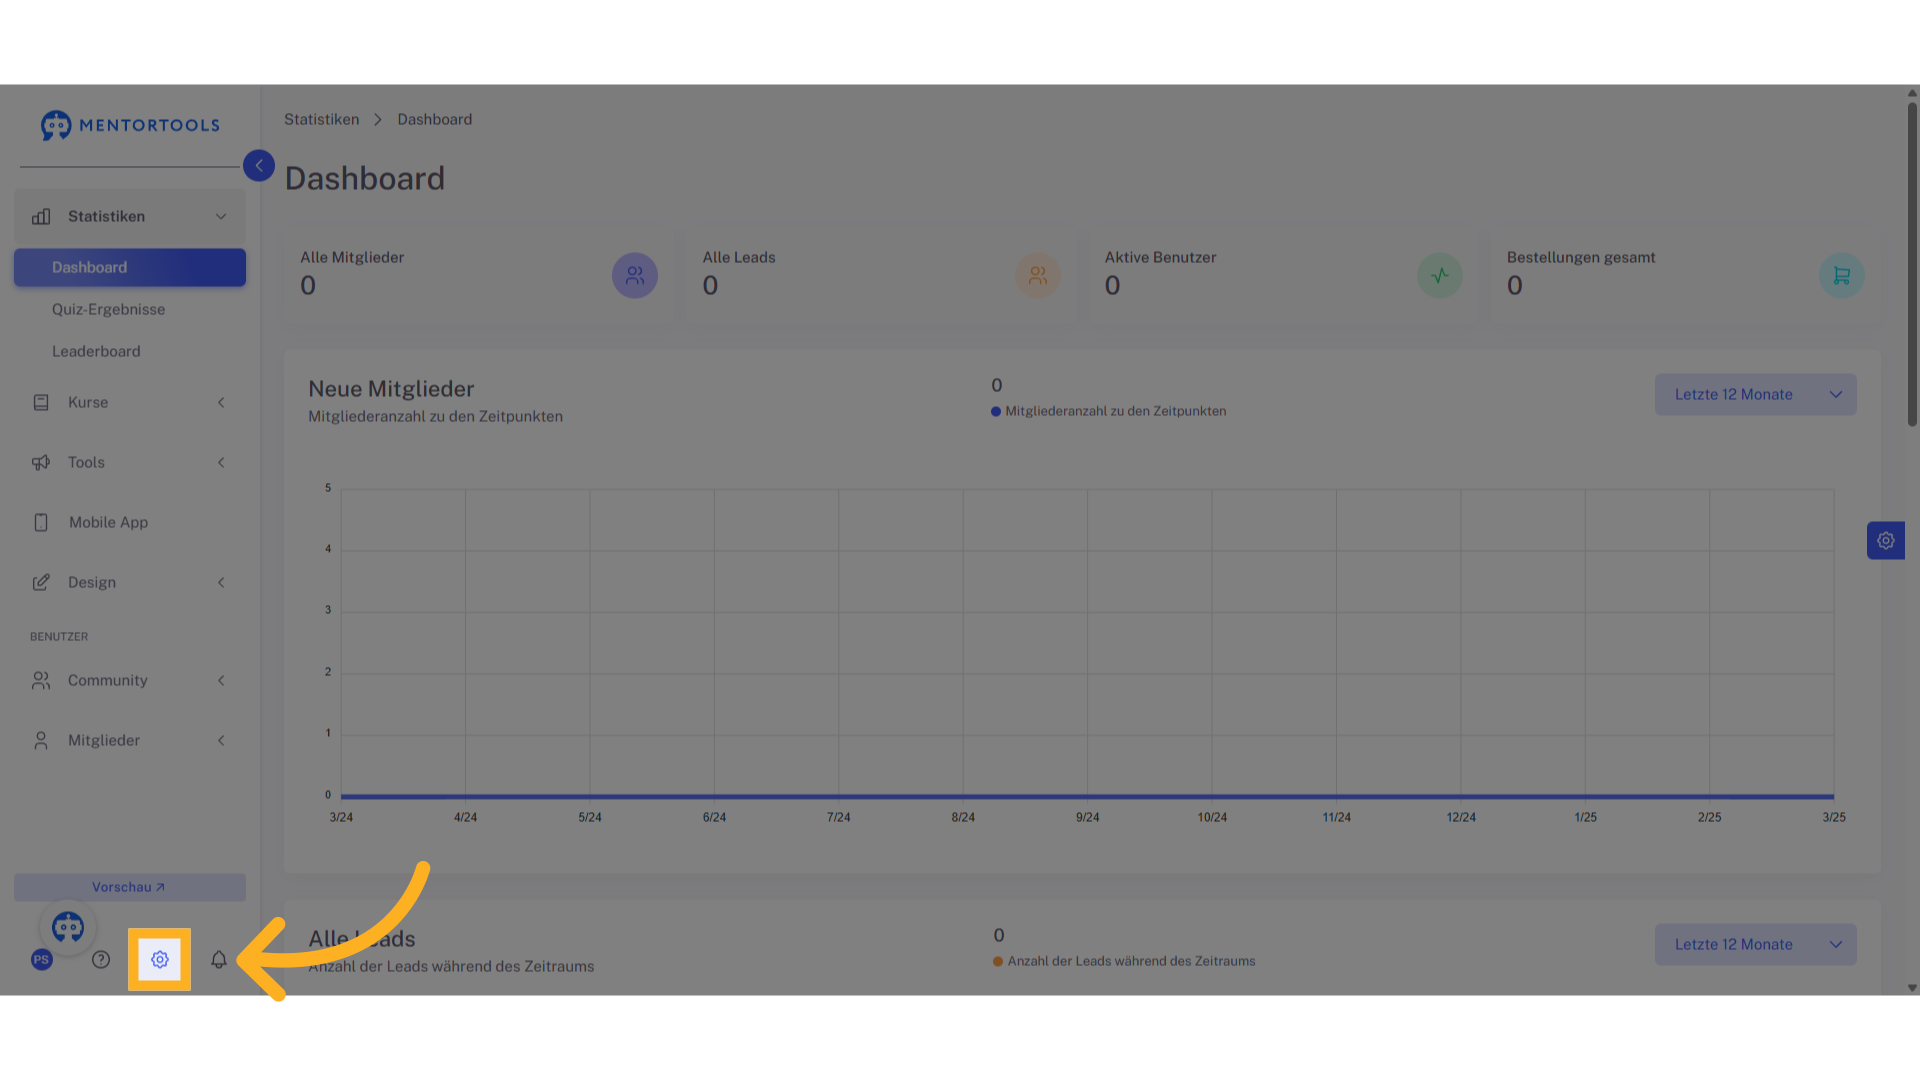Open Letzte 12 Monate dropdown for Neue Mitglieder
The height and width of the screenshot is (1080, 1920).
click(1756, 395)
